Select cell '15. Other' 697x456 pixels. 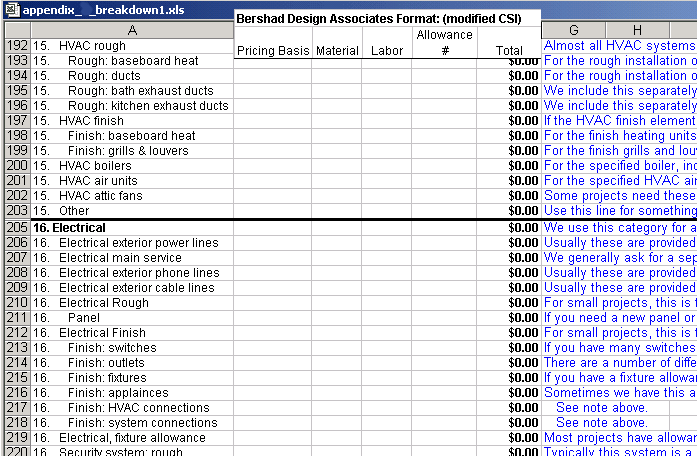(x=132, y=211)
